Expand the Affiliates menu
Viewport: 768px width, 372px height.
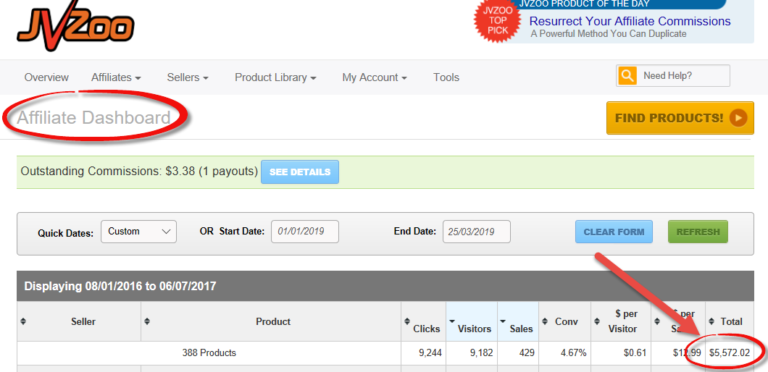[x=116, y=77]
